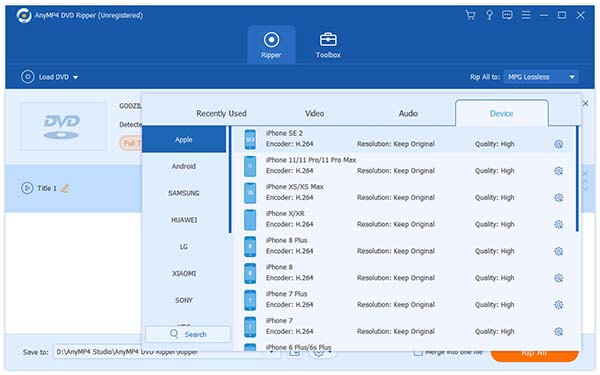Open settings gear for iPhone 8 Plus
The image size is (600, 375).
558,251
